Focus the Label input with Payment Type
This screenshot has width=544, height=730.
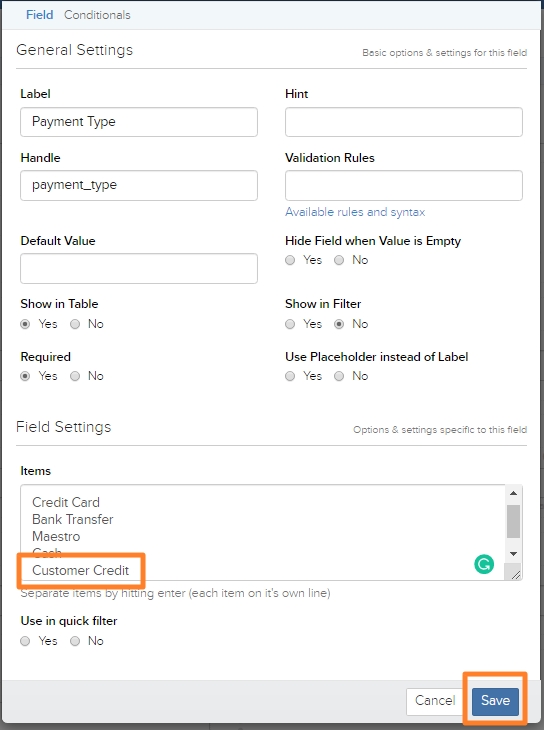pyautogui.click(x=139, y=122)
